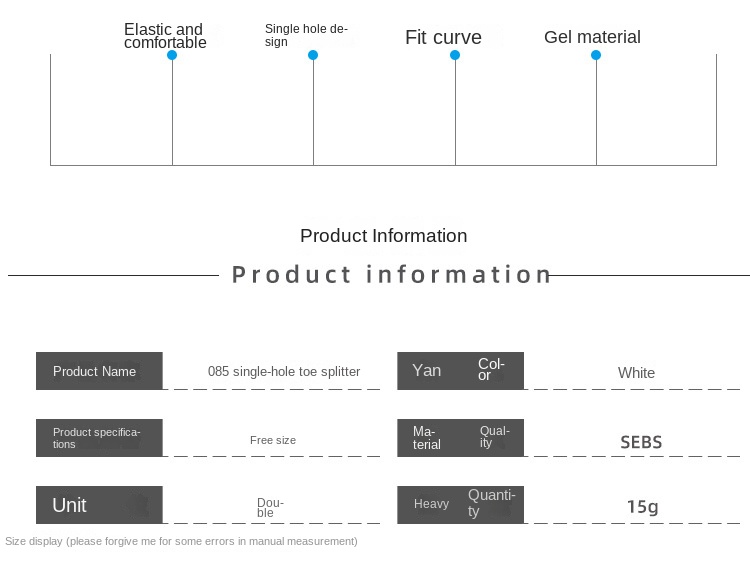The image size is (750, 570).
Task: Select the Product Name dark label cell
Action: point(99,371)
